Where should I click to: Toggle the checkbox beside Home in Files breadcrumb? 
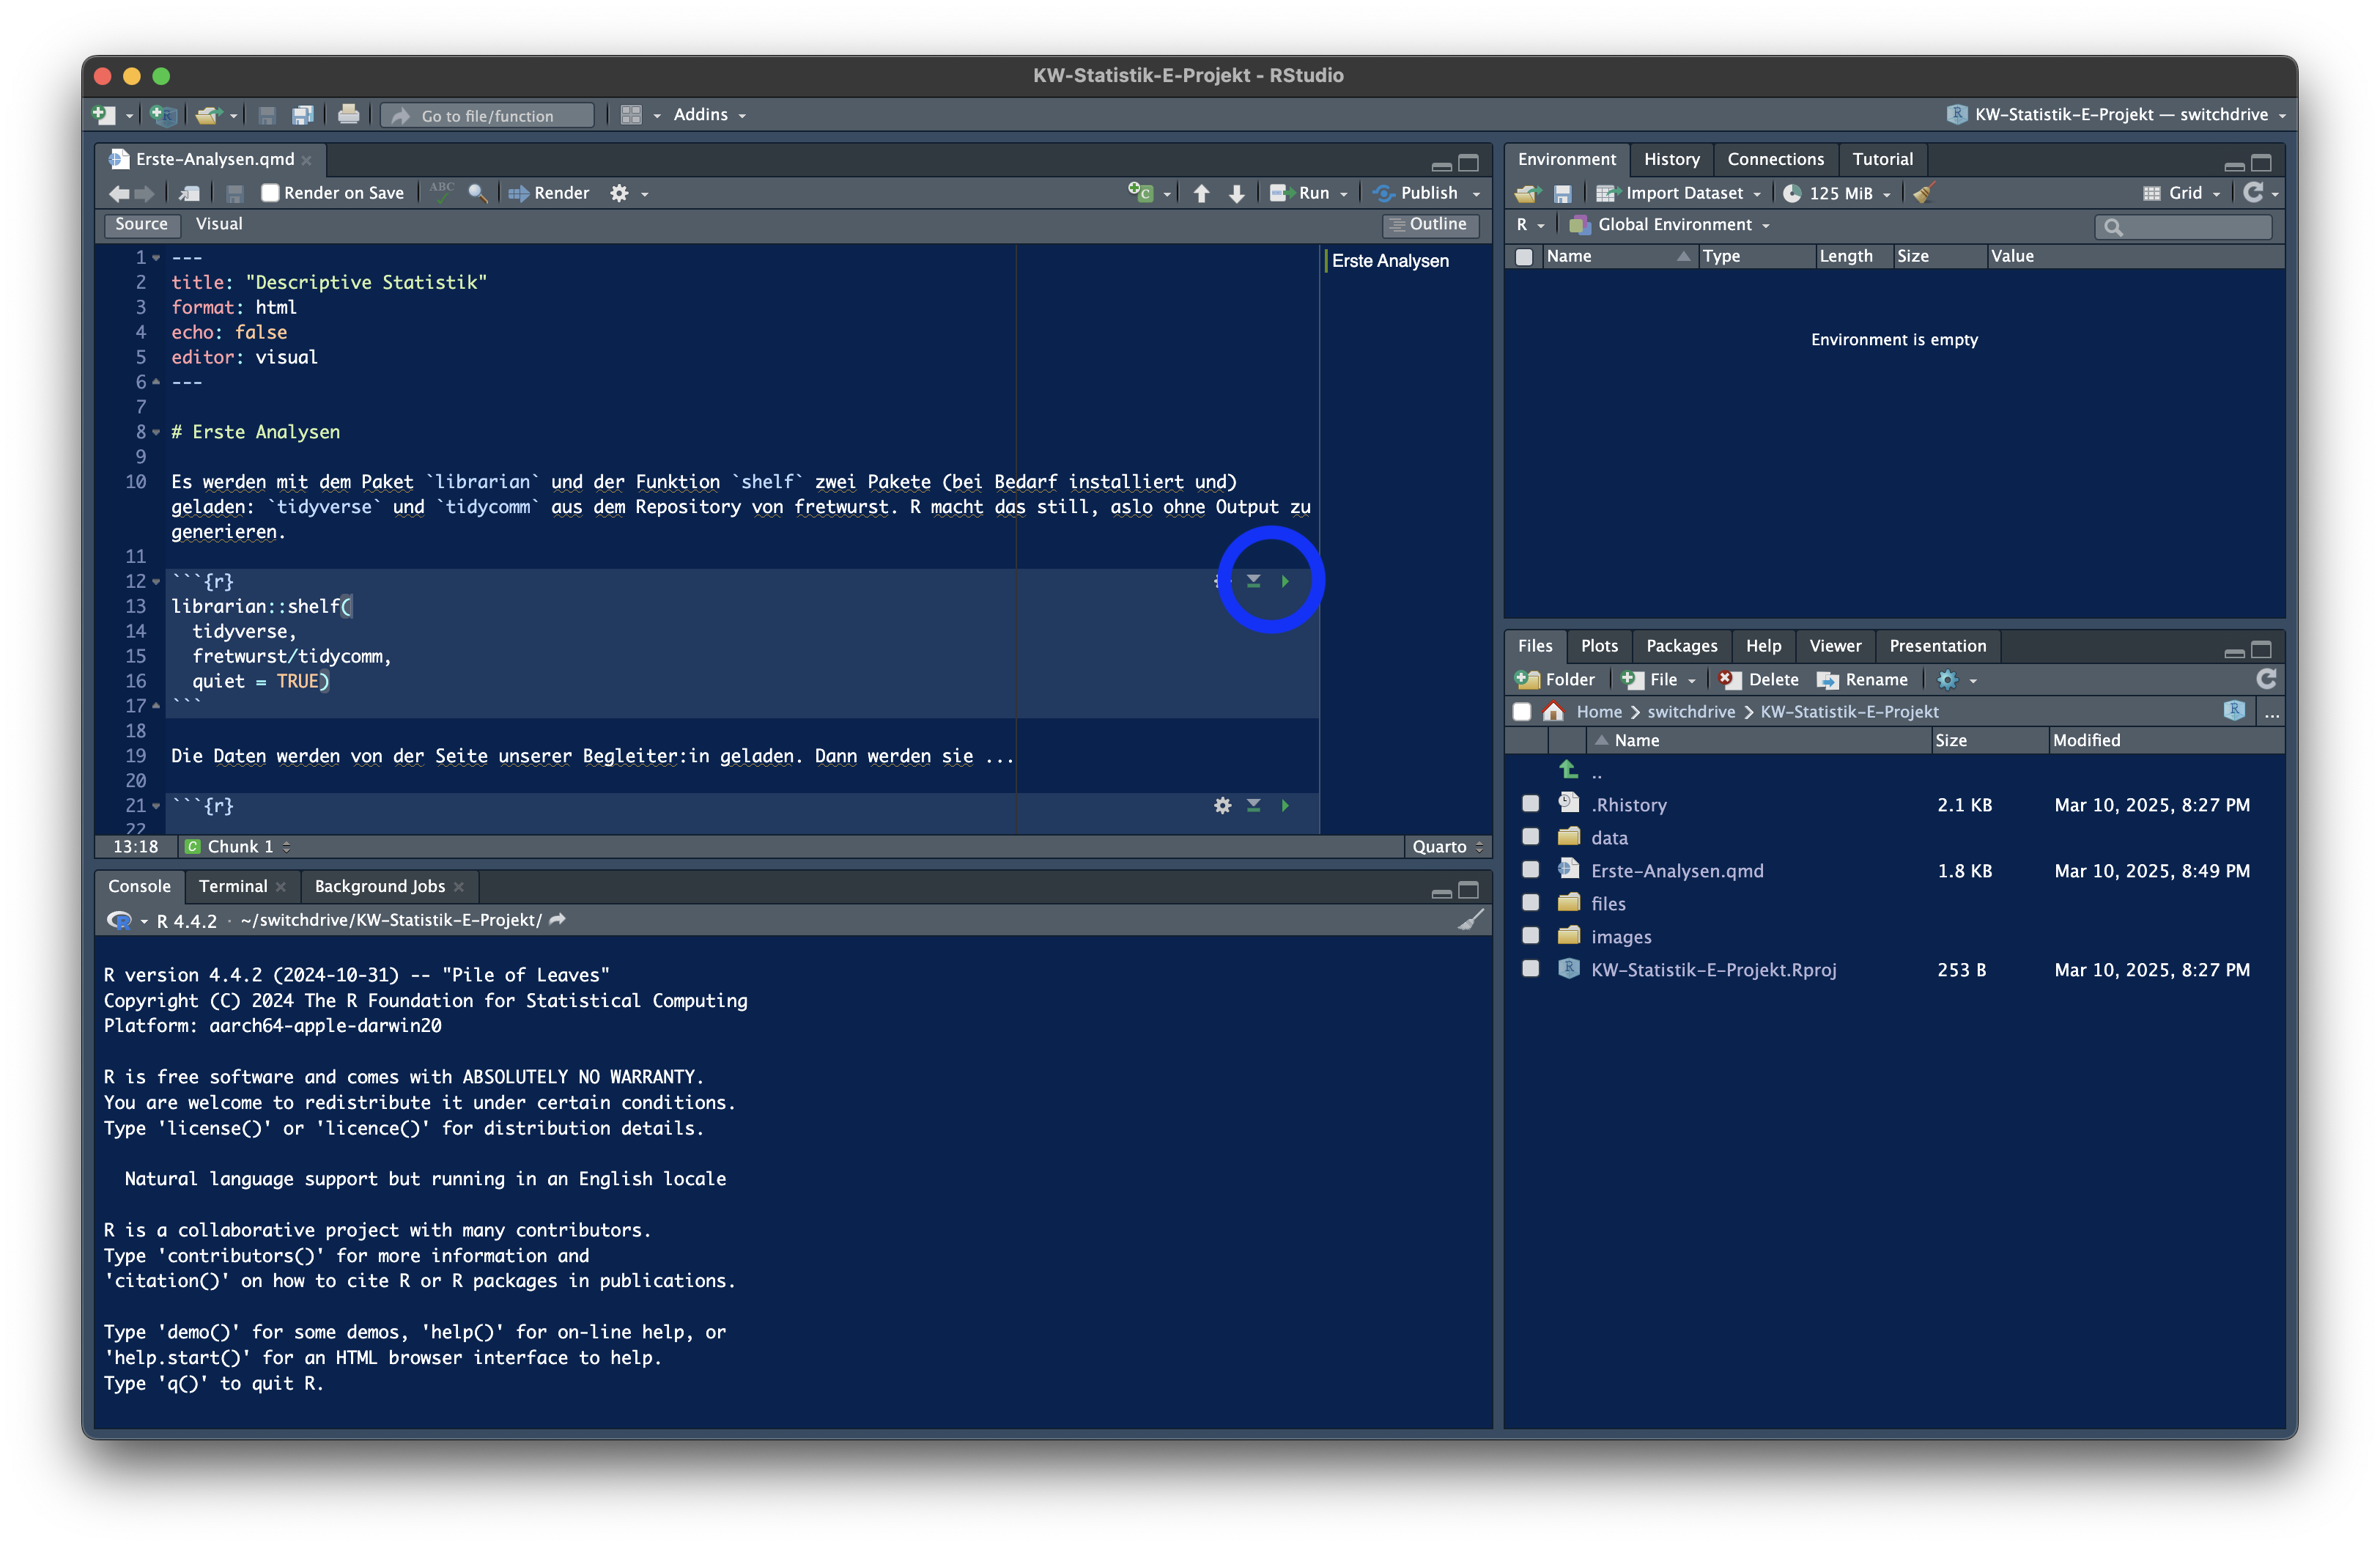1522,712
